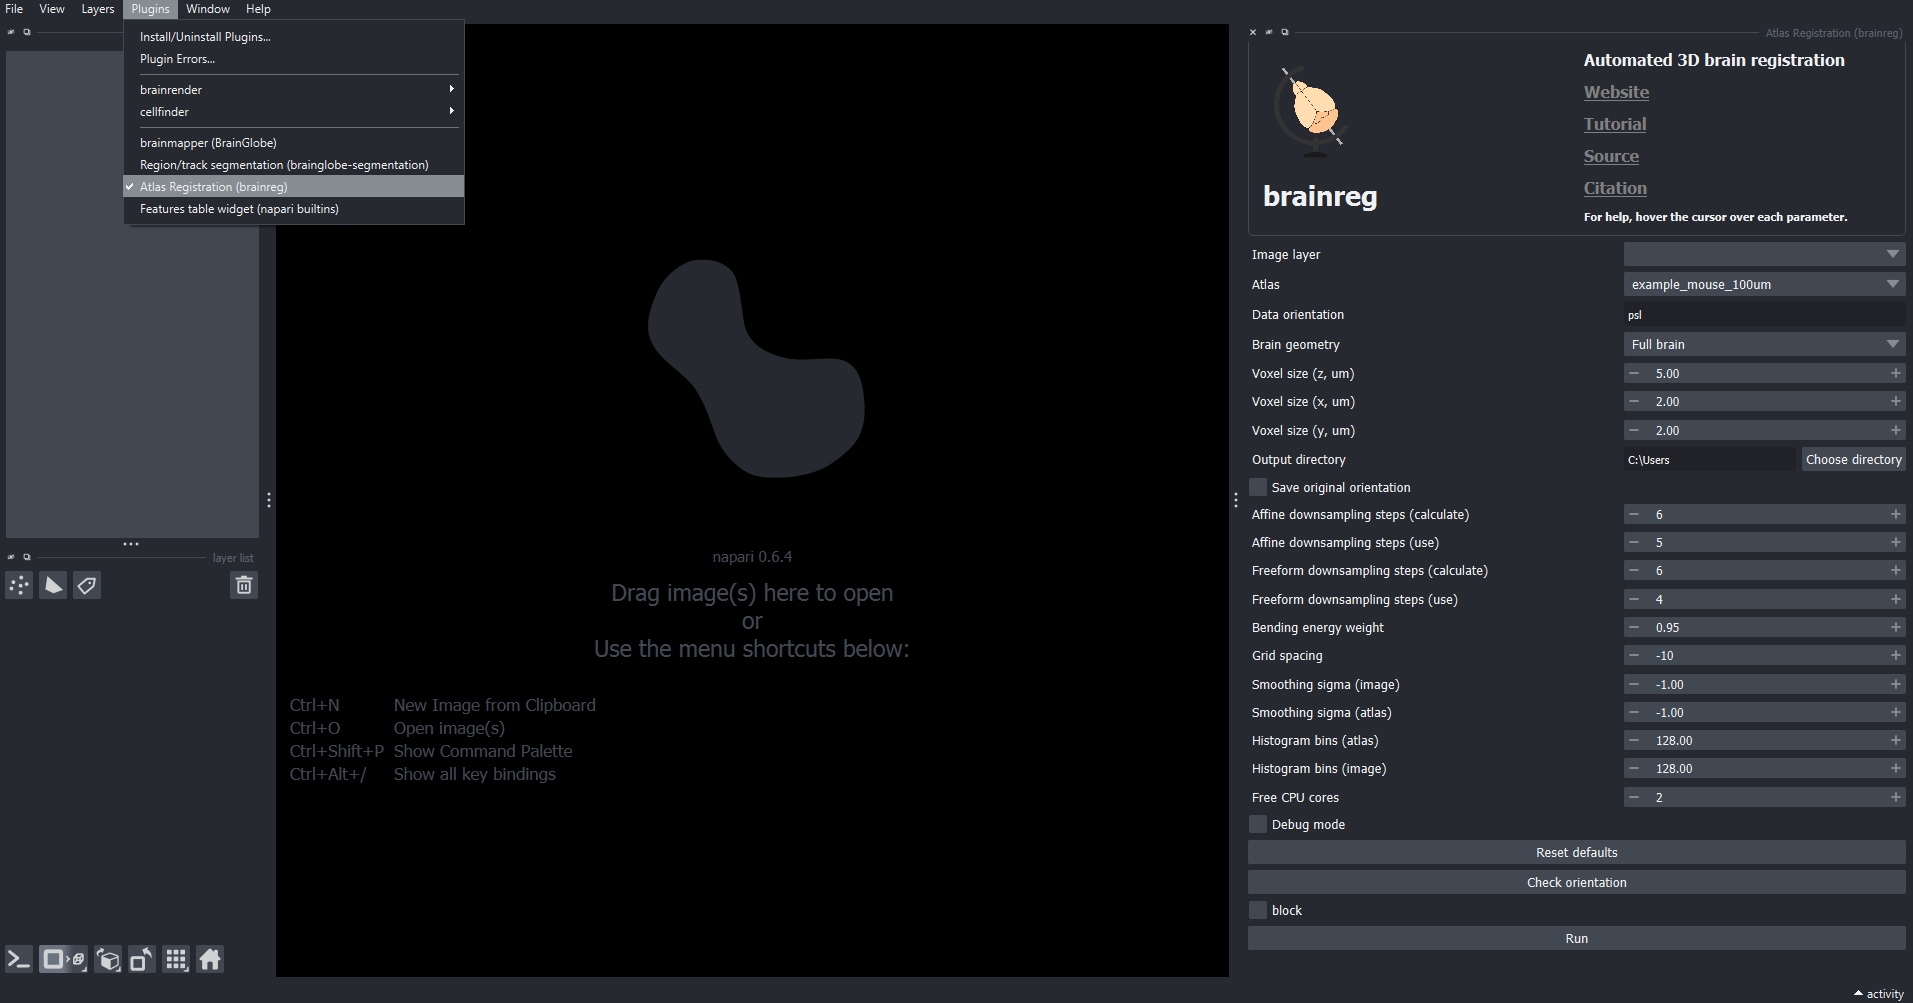Increase Voxel size (x, um) value
This screenshot has height=1003, width=1913.
pyautogui.click(x=1895, y=401)
